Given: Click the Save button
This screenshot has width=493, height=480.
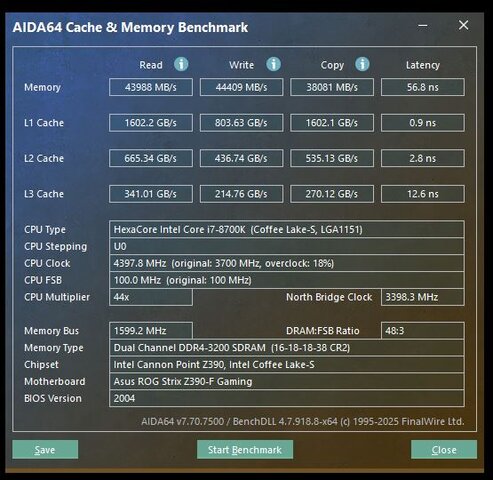Looking at the screenshot, I should 45,450.
